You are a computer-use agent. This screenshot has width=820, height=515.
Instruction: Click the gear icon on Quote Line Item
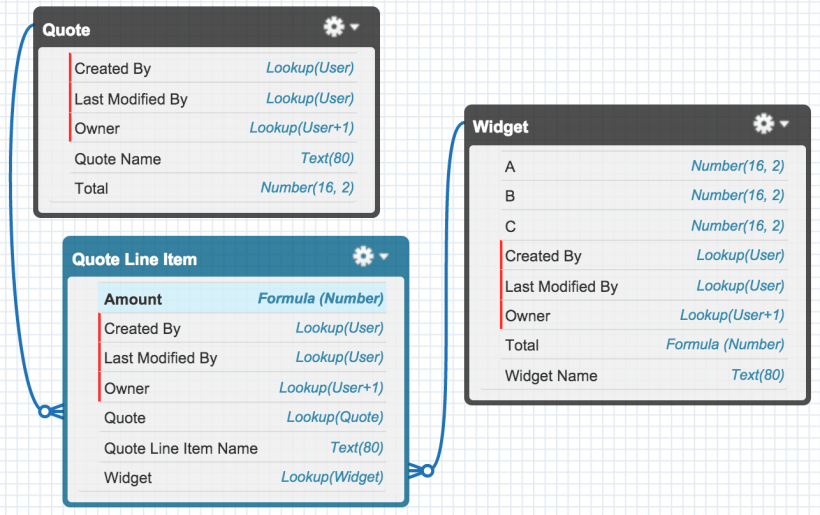coord(363,257)
